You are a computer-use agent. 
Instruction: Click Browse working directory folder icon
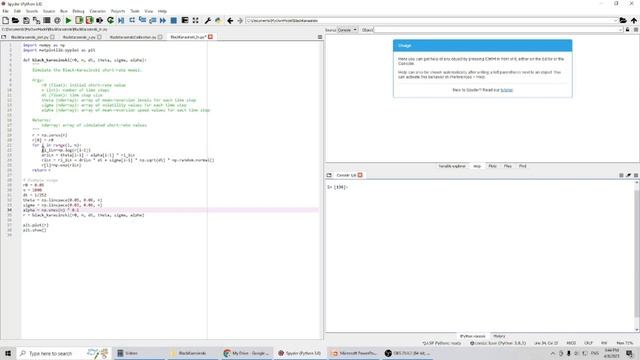(623, 20)
